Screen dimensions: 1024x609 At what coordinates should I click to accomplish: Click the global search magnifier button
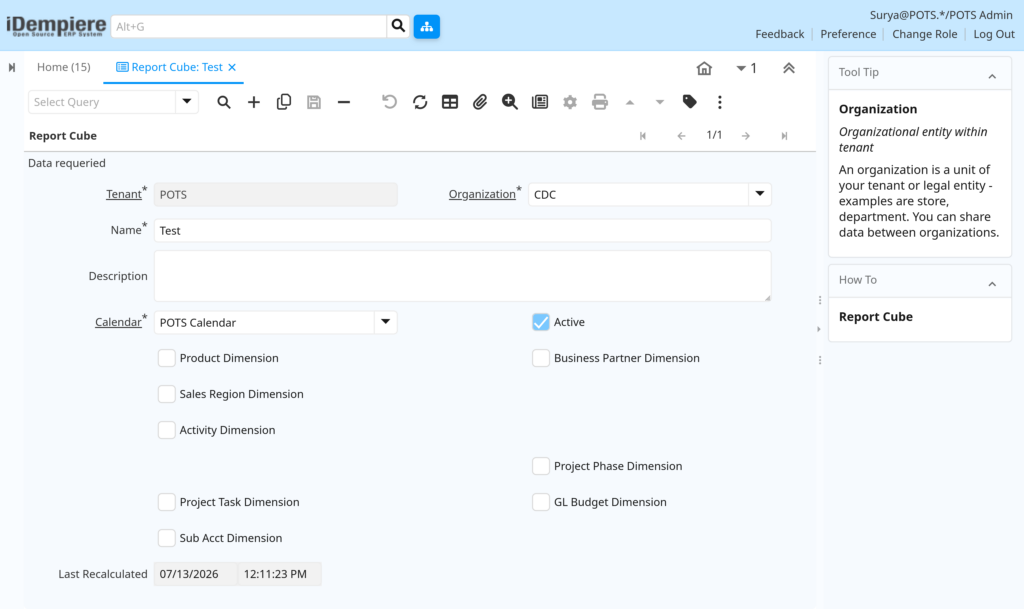tap(398, 26)
